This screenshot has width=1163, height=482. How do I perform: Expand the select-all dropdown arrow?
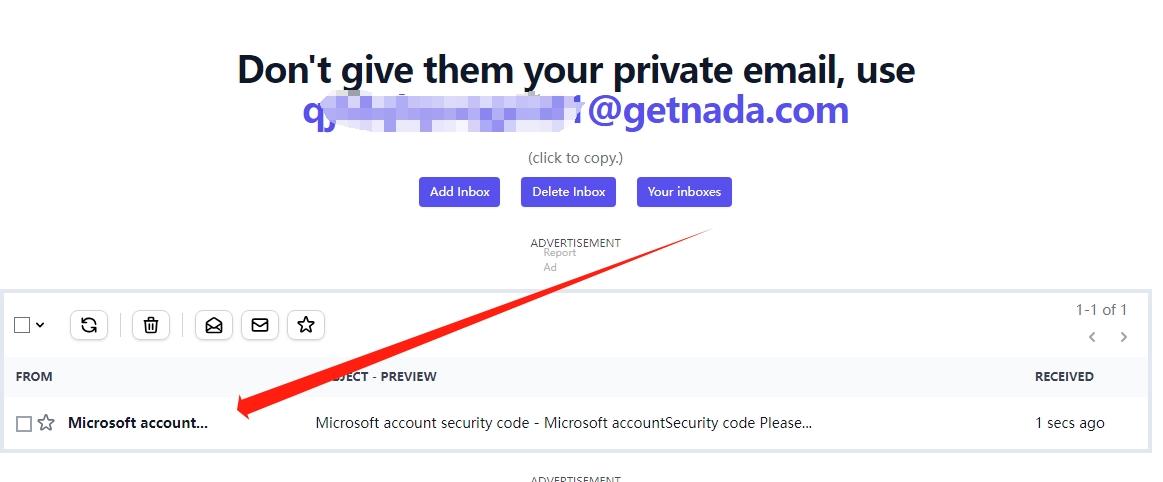pos(40,325)
